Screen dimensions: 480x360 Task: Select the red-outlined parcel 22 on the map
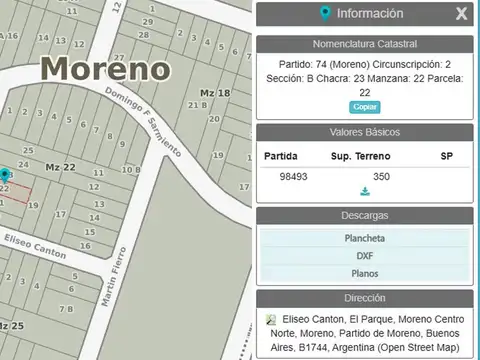pyautogui.click(x=15, y=193)
